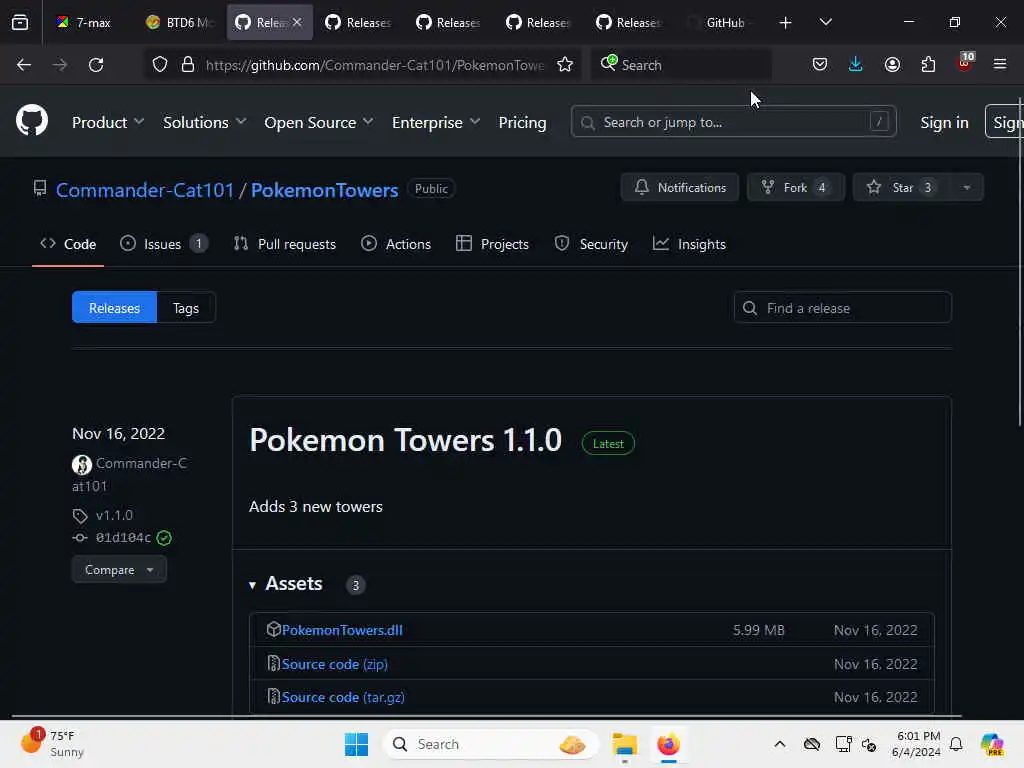Screen dimensions: 1024x768
Task: Open the Firefox View icon
Action: (x=20, y=22)
